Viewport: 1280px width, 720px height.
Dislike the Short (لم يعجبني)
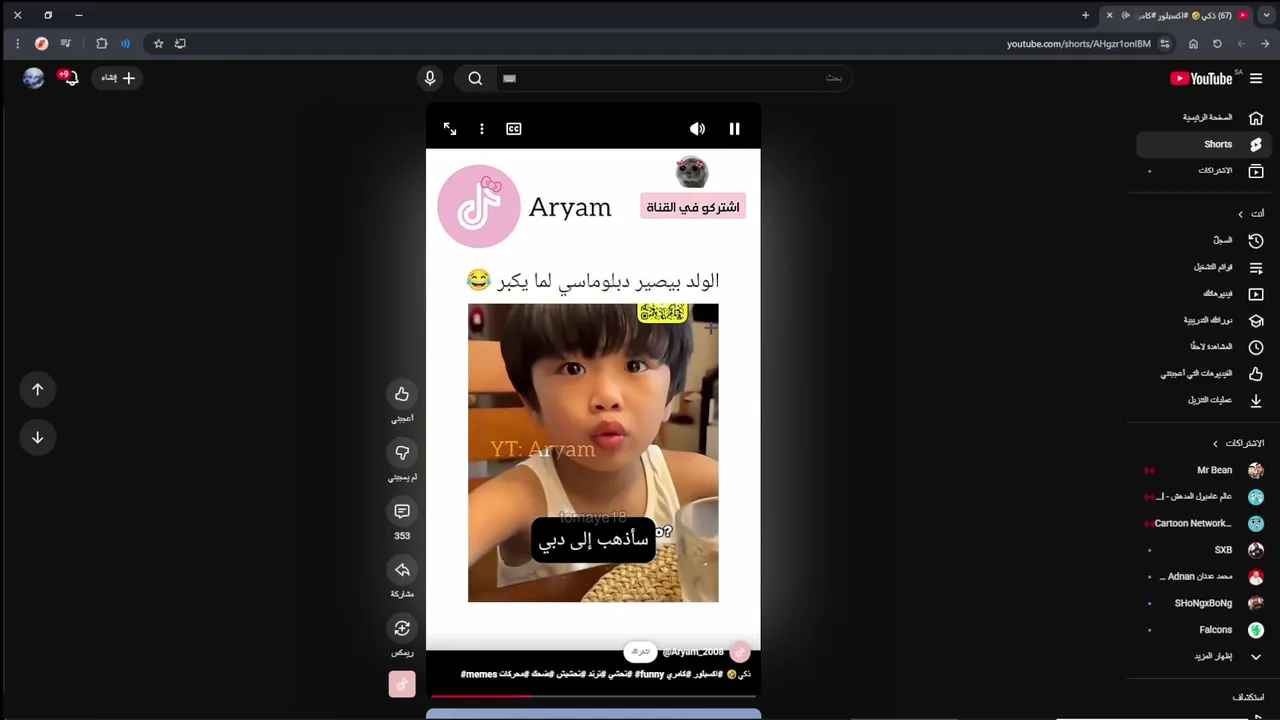(x=402, y=453)
